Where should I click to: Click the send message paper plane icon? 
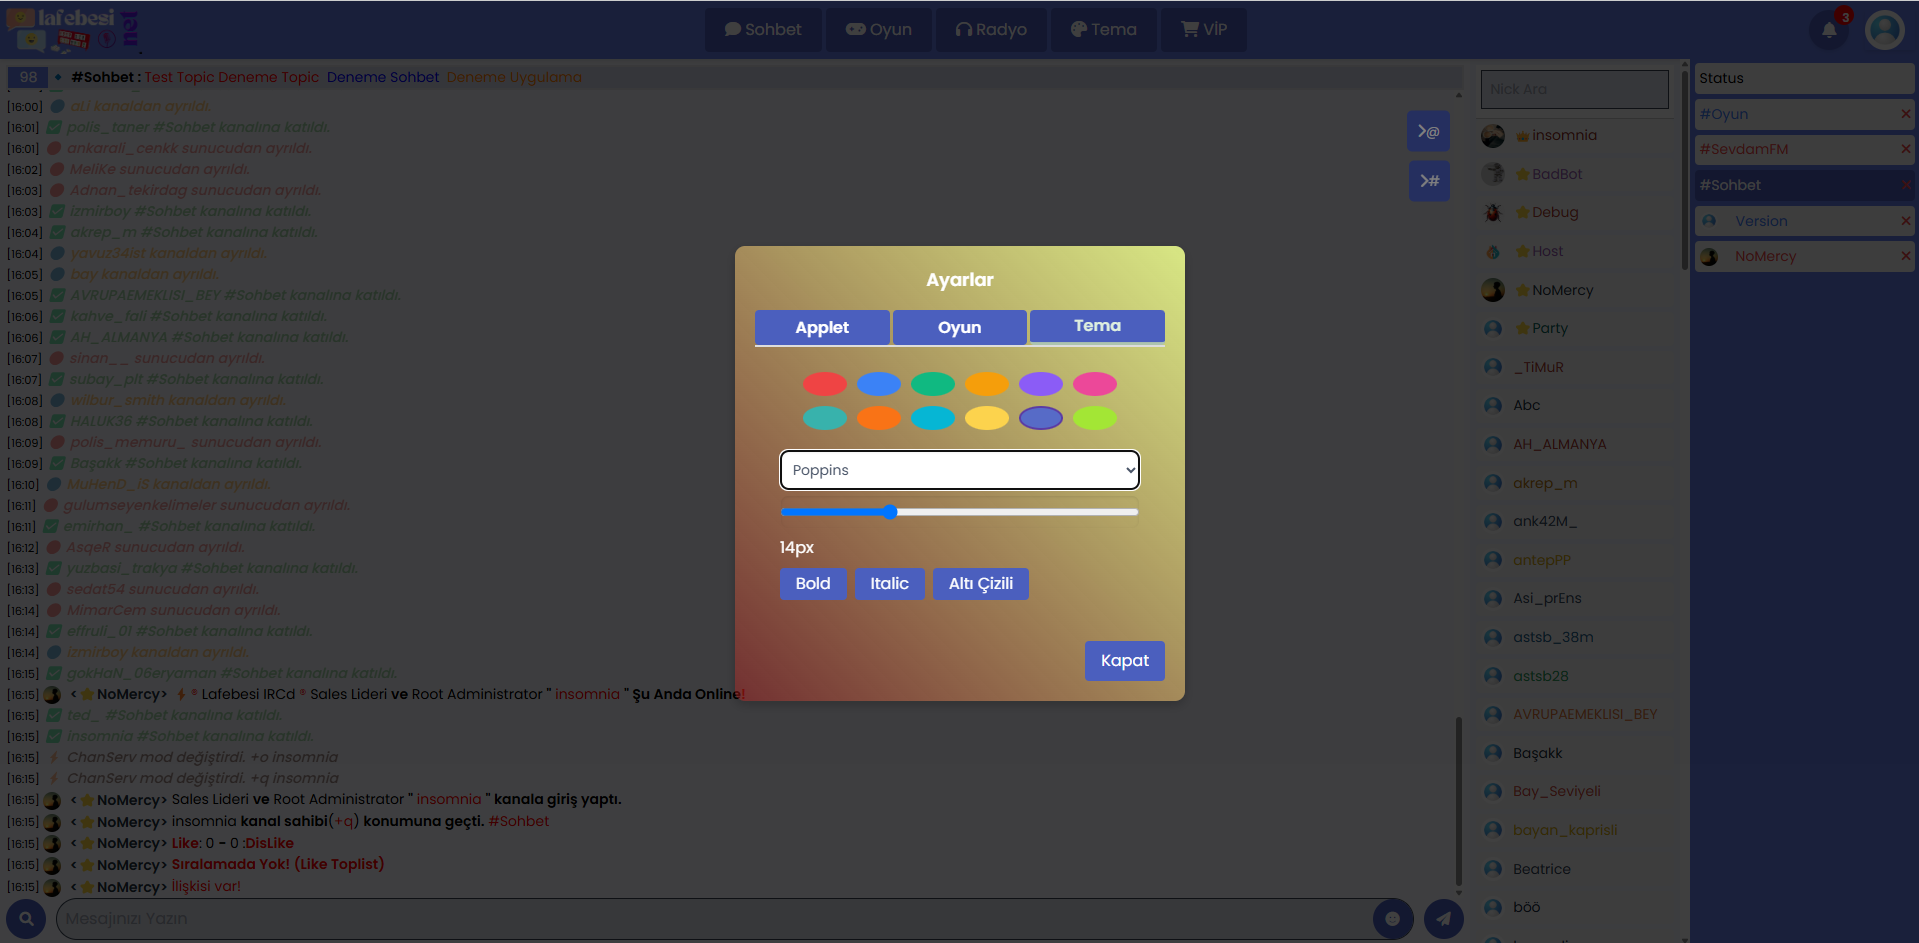(x=1443, y=918)
